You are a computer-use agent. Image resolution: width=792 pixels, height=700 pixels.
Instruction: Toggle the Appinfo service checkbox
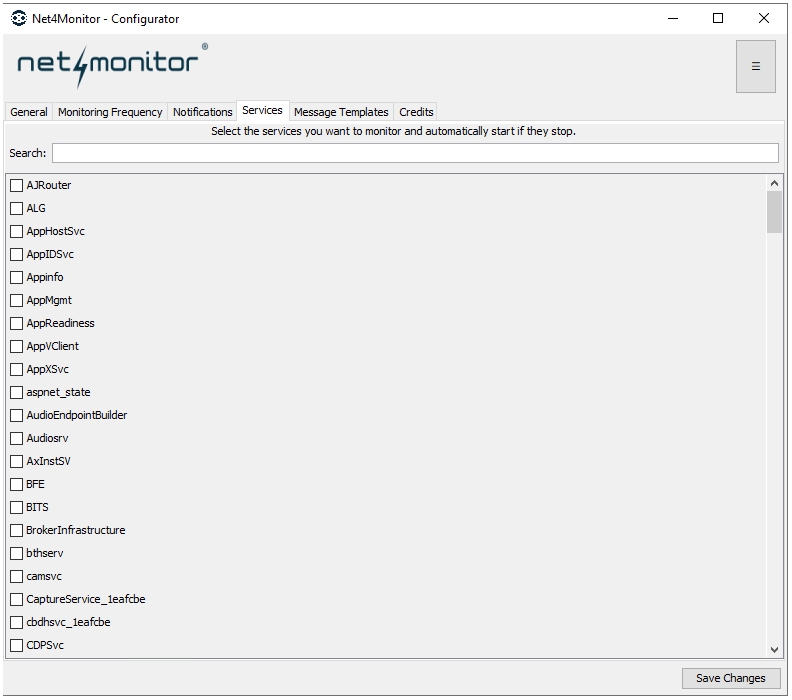click(x=17, y=277)
